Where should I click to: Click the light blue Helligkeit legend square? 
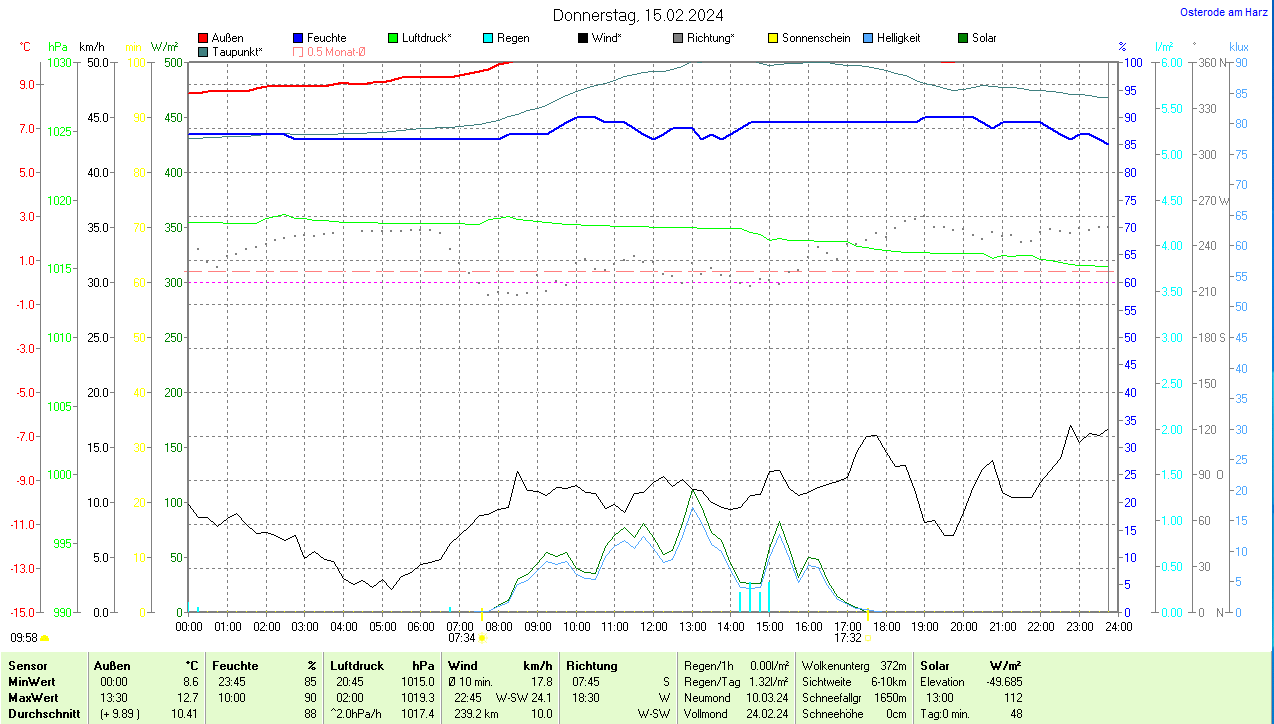tap(868, 38)
